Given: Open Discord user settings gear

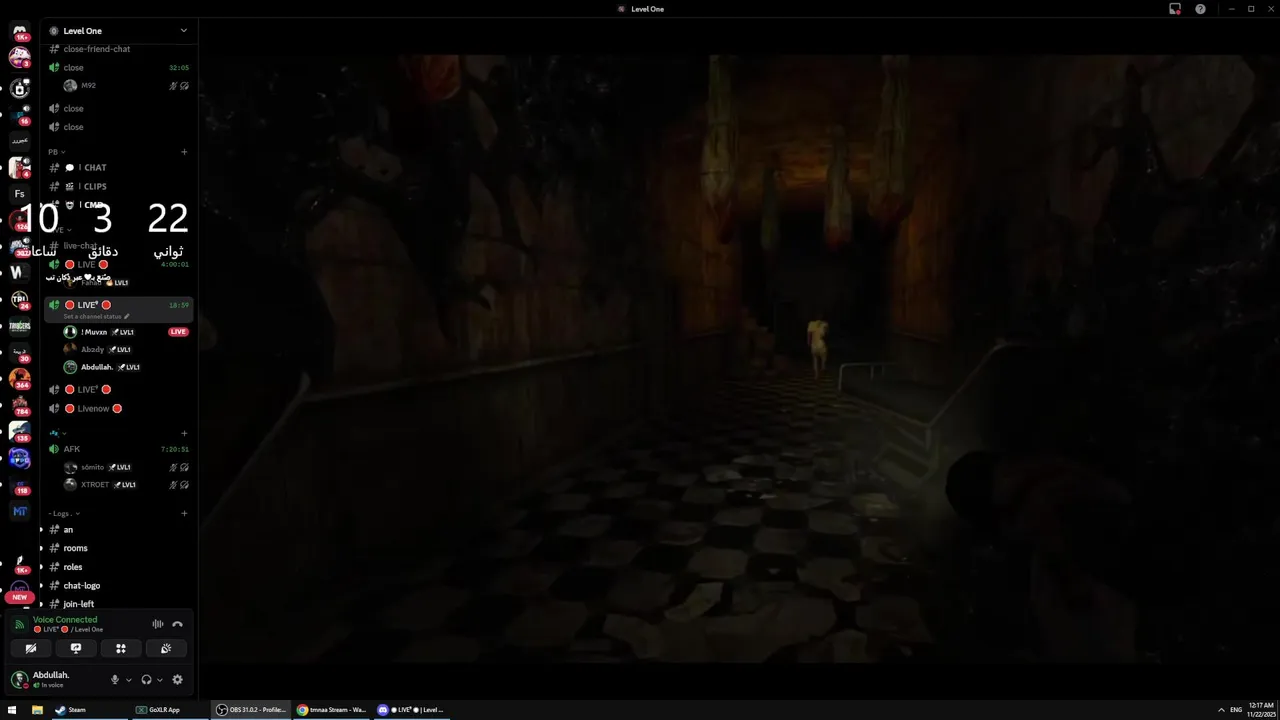Looking at the screenshot, I should tap(177, 680).
